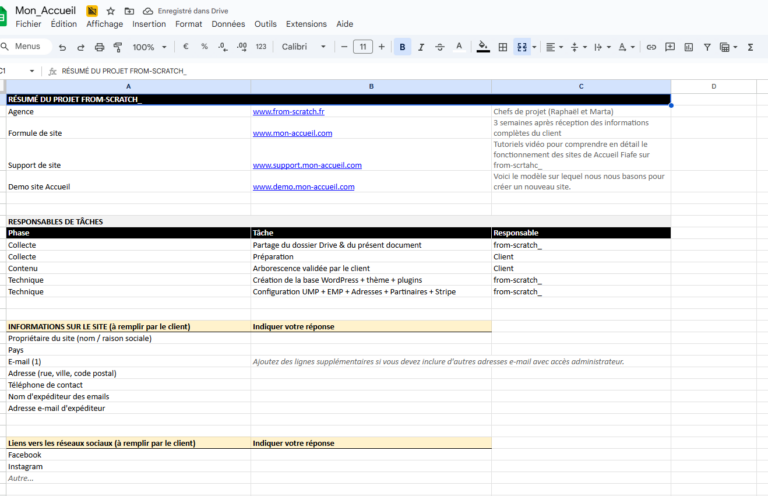Click the create filter icon

706,47
